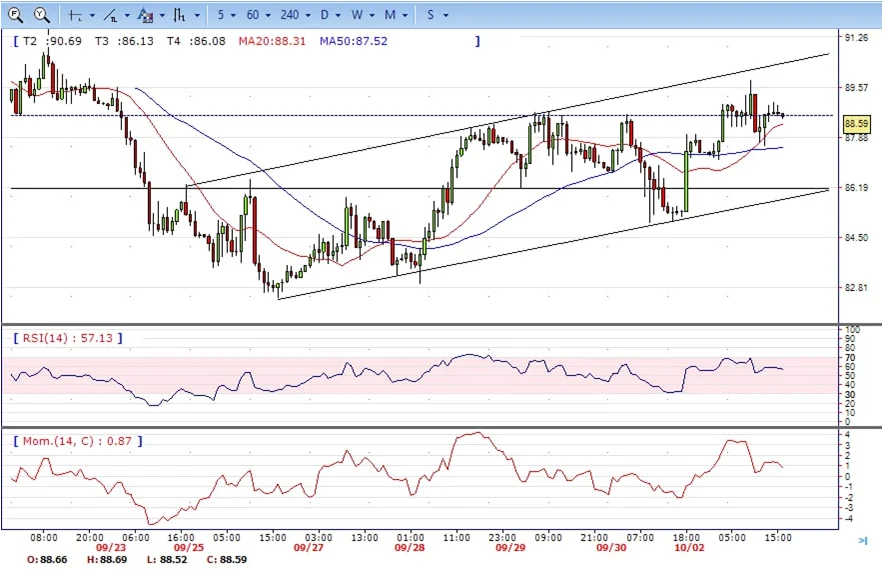The image size is (883, 570).
Task: Switch to the 240-minute timeframe
Action: coord(289,15)
